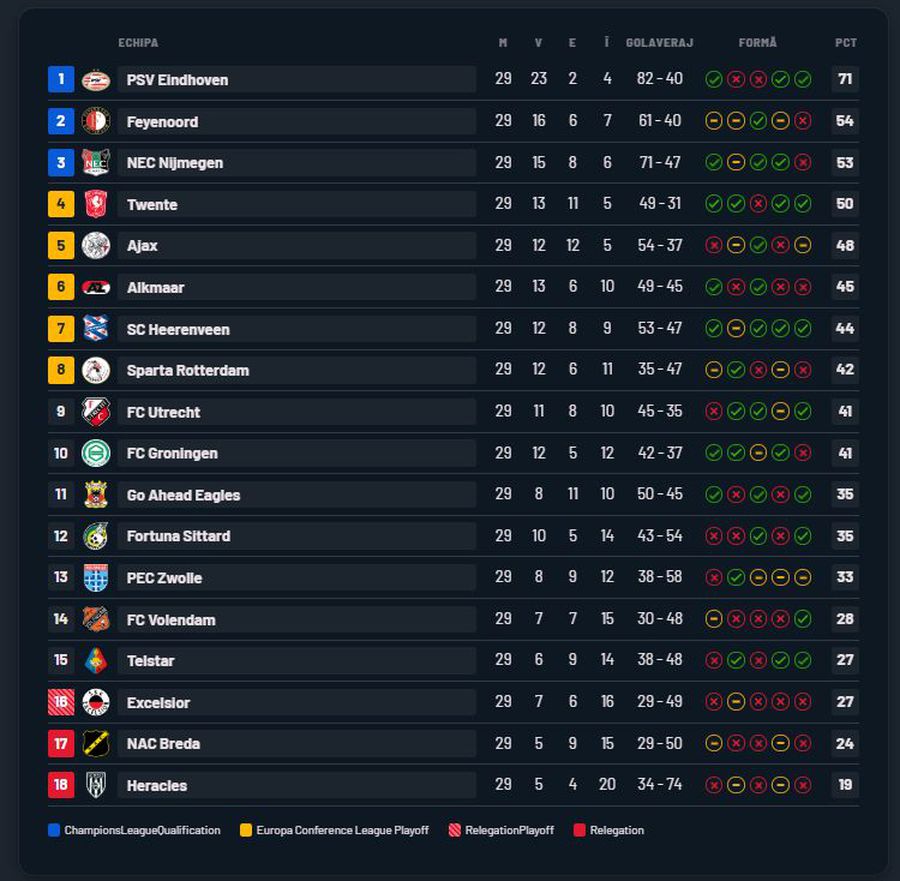This screenshot has height=881, width=900.
Task: Open the Twente team name link
Action: pyautogui.click(x=152, y=205)
